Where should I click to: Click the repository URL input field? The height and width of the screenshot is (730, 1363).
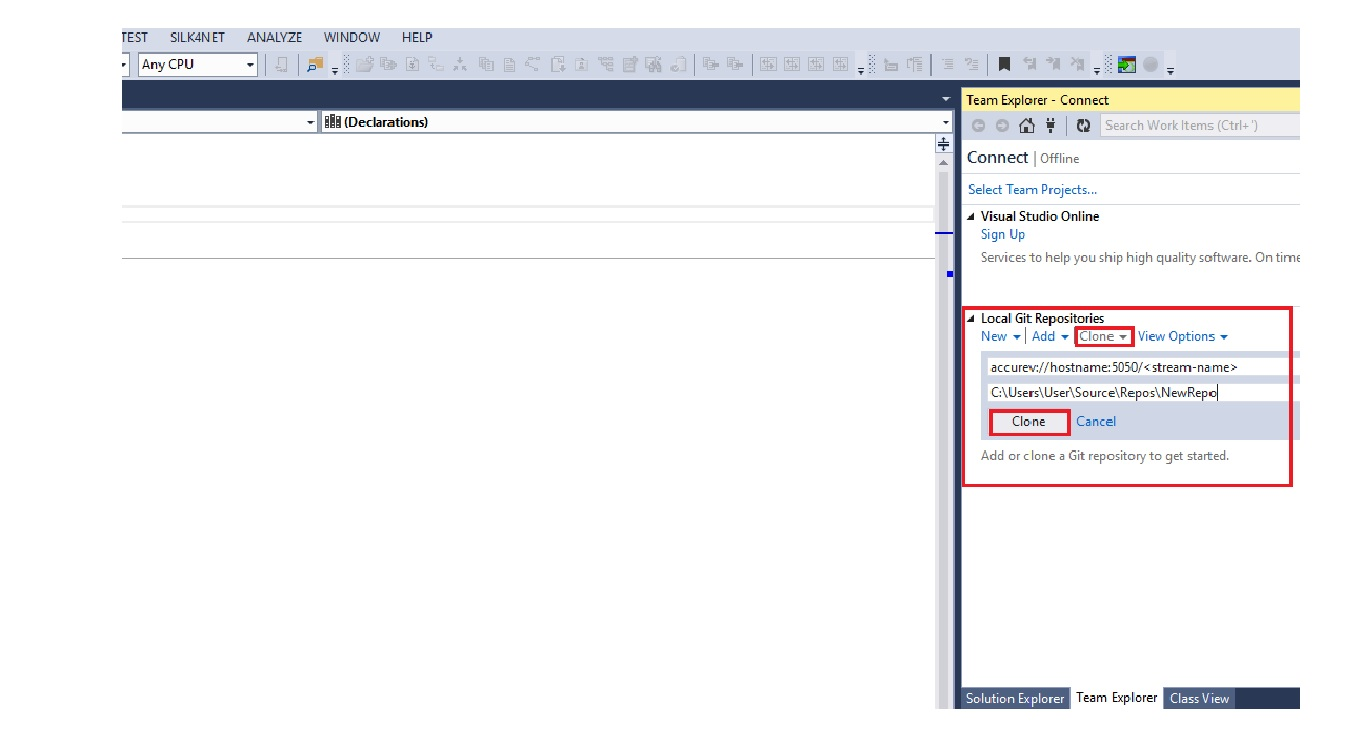(x=1140, y=367)
